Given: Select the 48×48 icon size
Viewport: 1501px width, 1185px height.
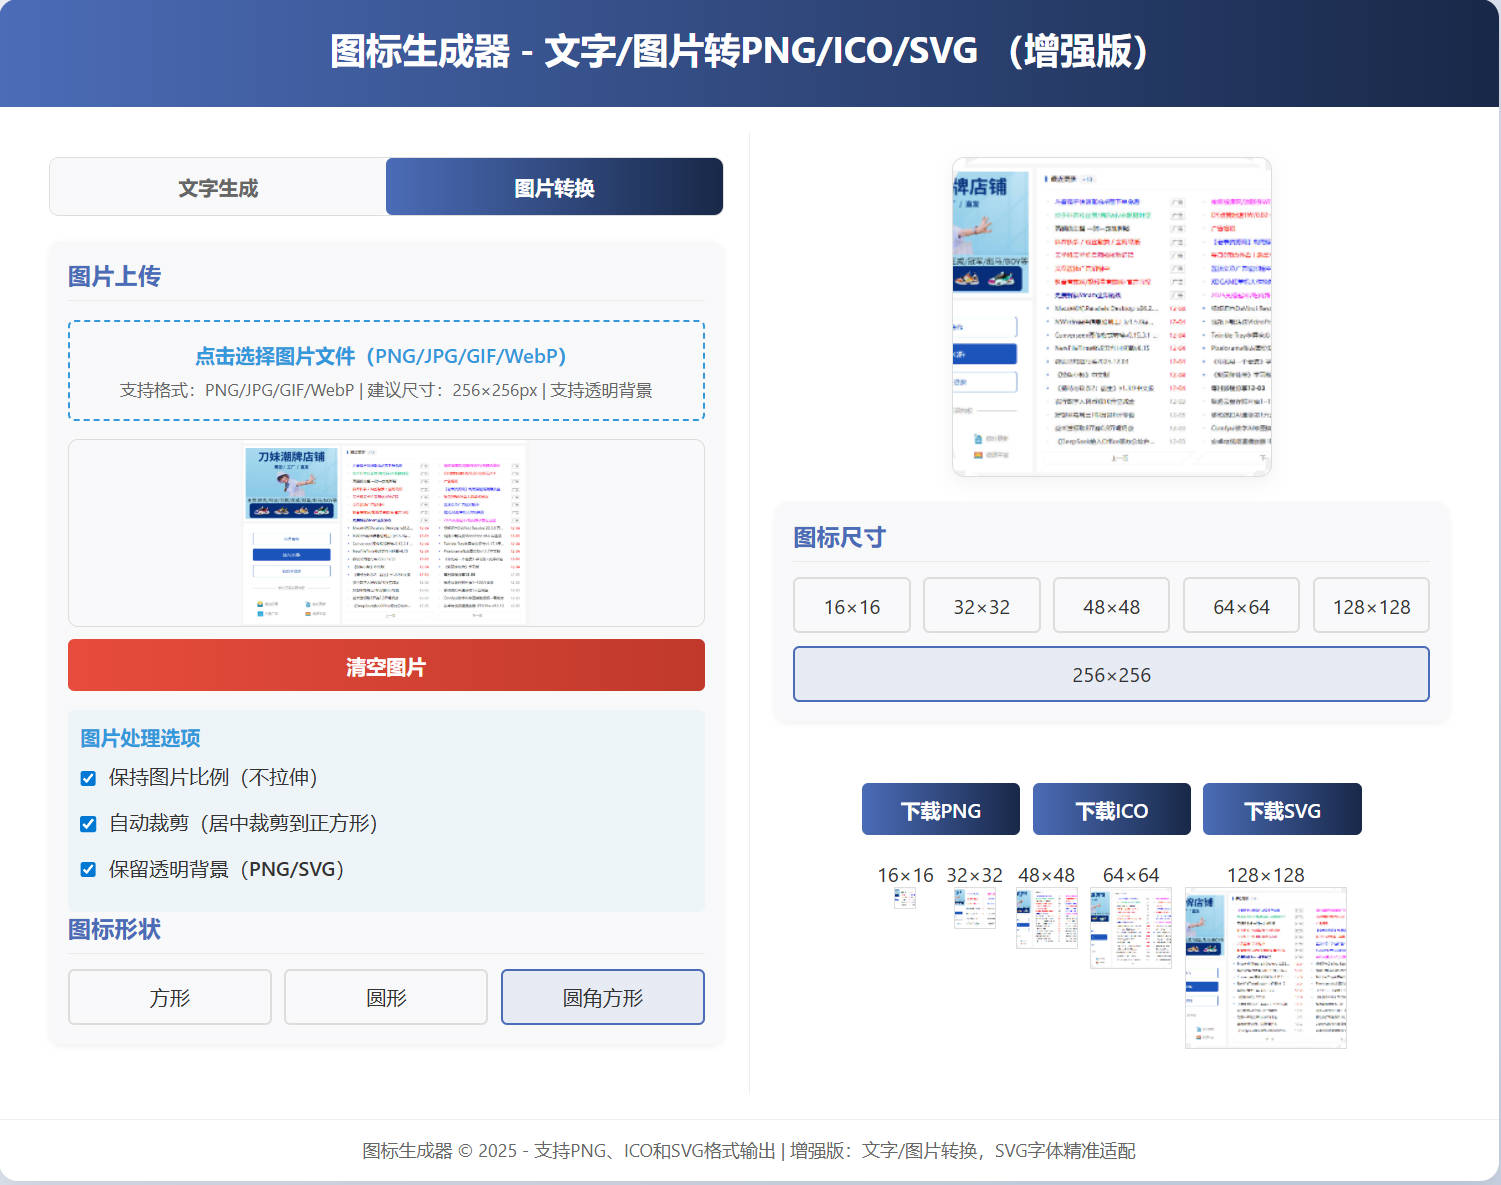Looking at the screenshot, I should point(1111,605).
